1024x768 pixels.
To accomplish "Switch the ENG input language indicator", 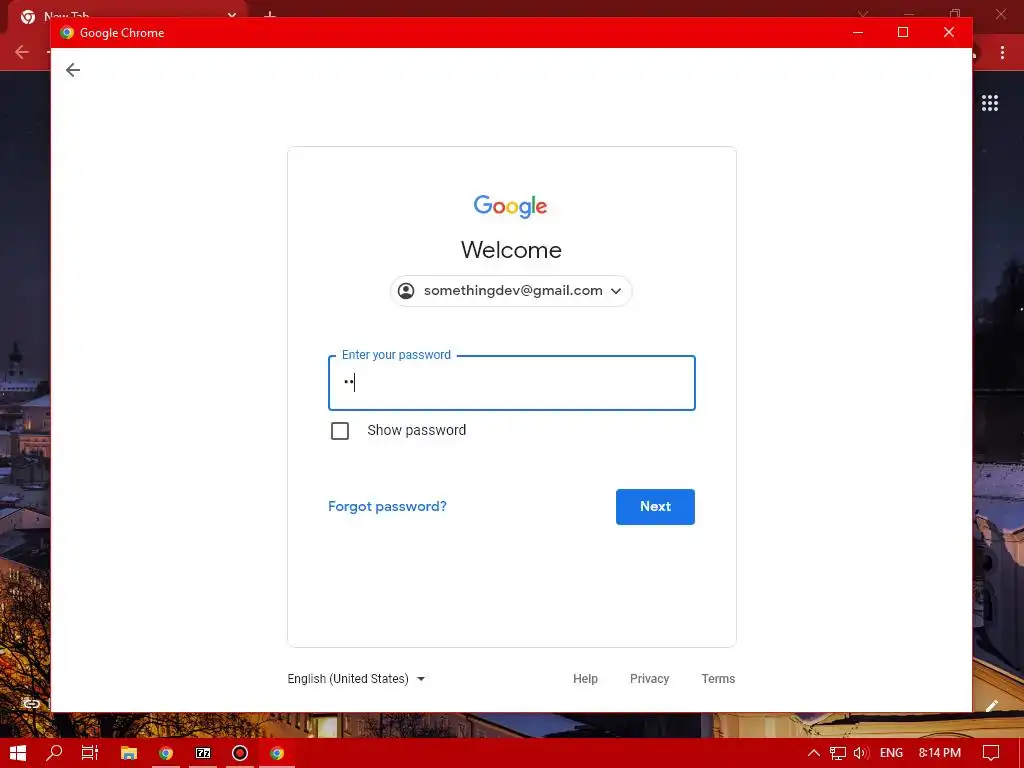I will click(x=891, y=753).
